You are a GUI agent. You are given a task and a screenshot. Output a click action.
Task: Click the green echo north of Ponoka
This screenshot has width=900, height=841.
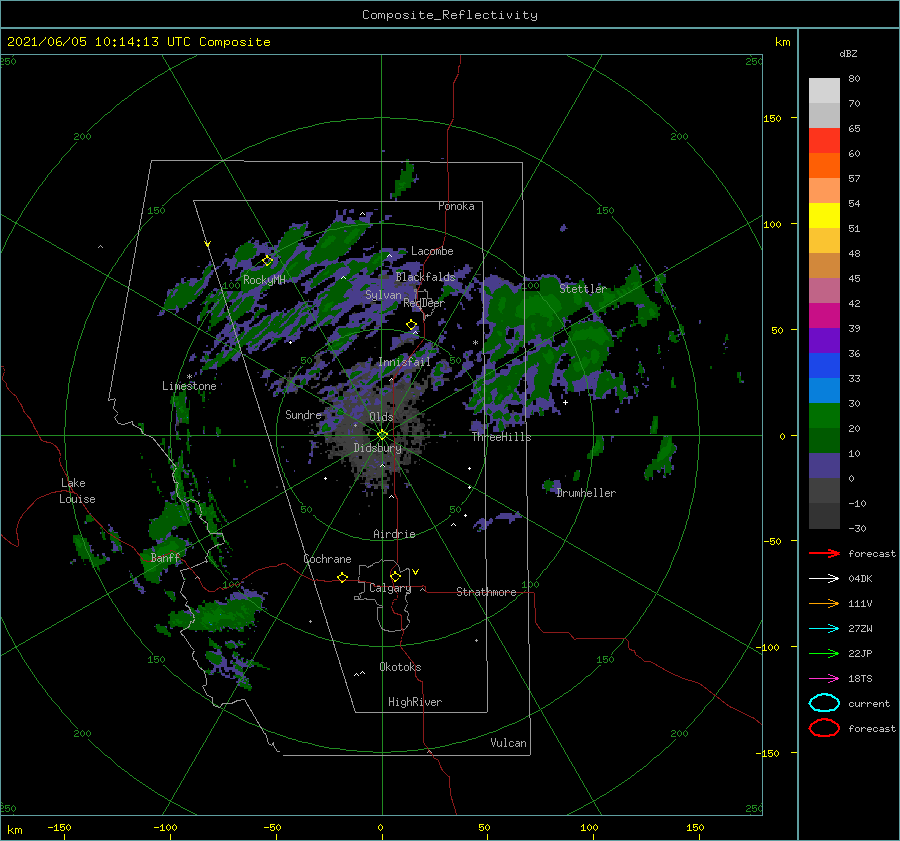click(x=406, y=179)
